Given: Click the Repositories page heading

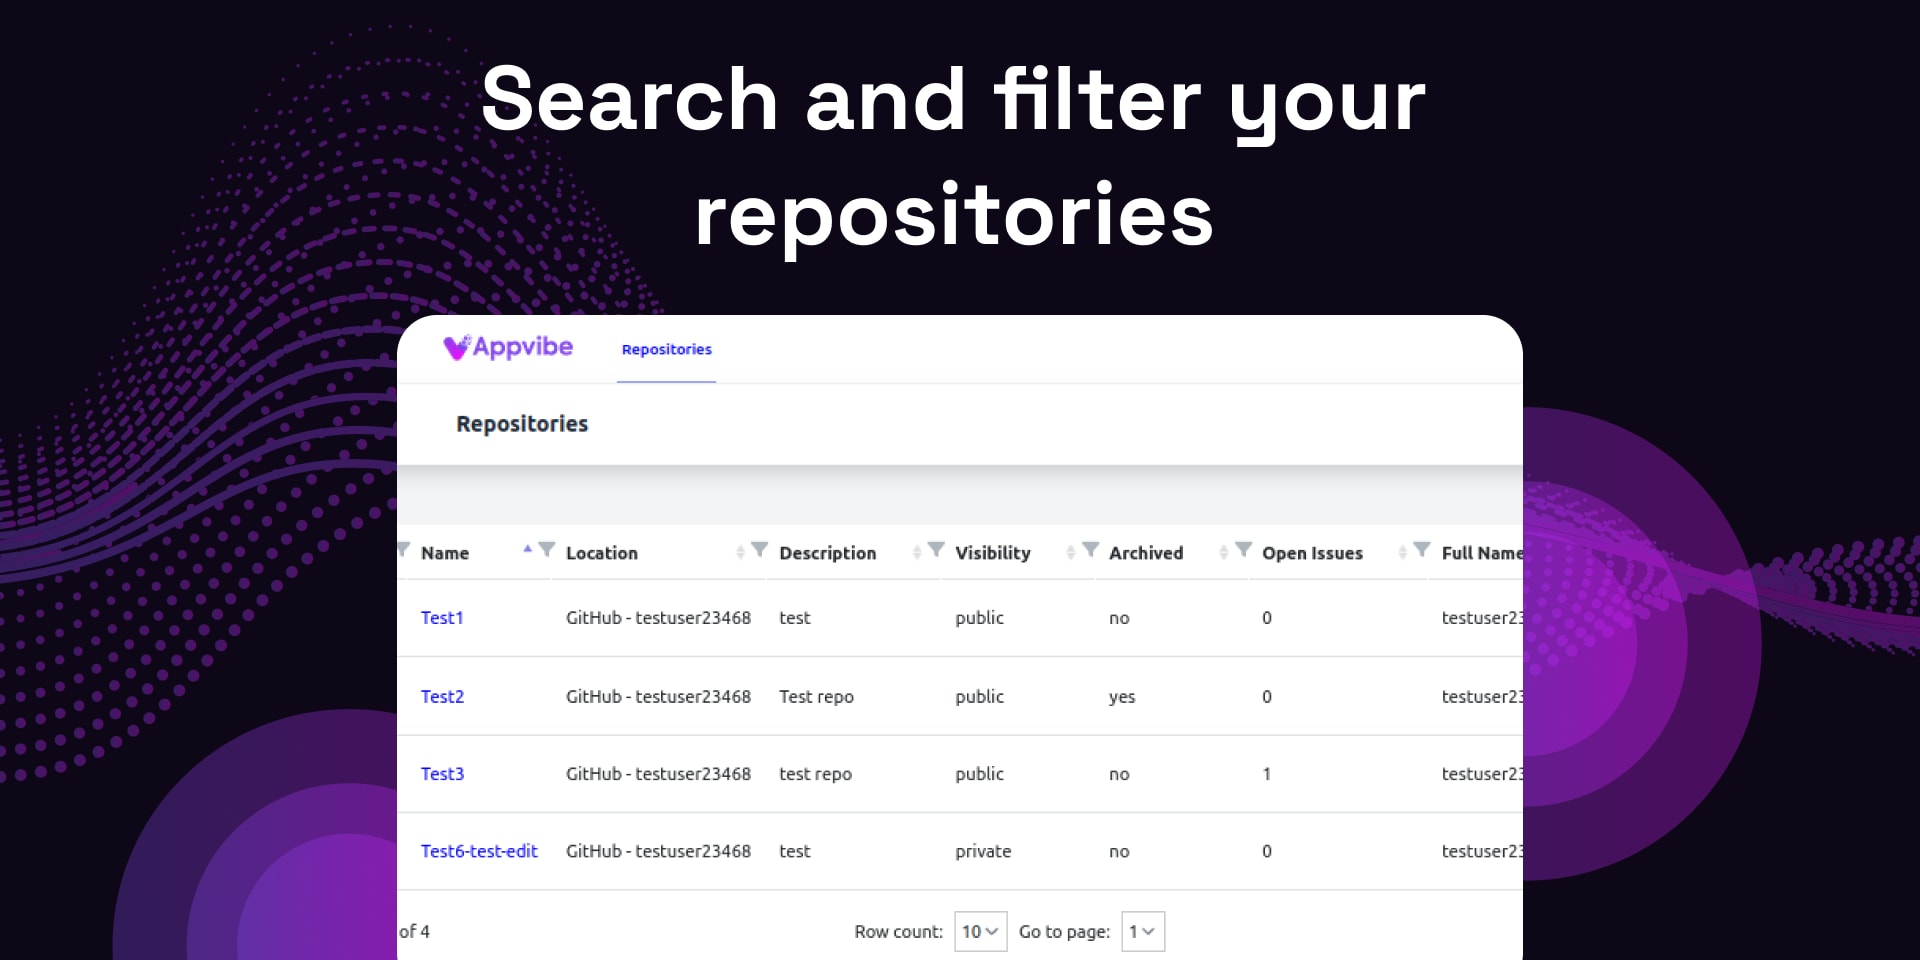Looking at the screenshot, I should [522, 424].
